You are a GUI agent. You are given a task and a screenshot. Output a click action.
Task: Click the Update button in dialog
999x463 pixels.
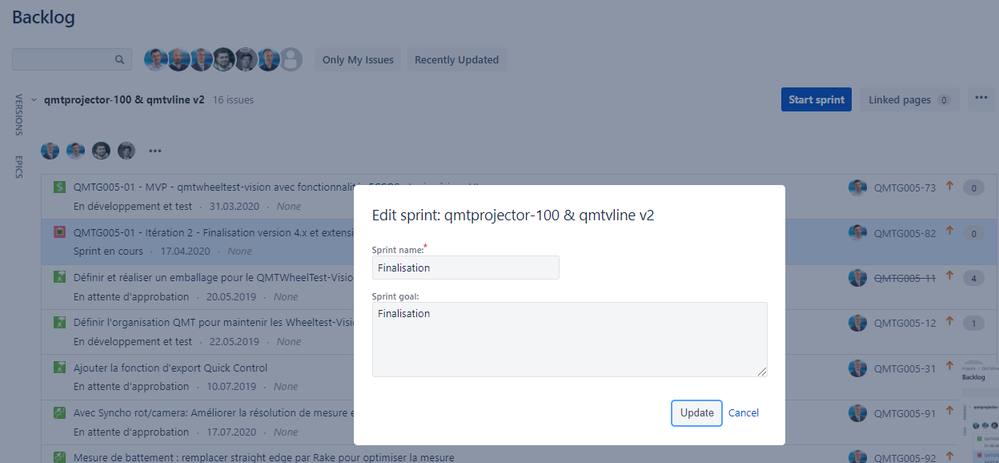click(696, 413)
